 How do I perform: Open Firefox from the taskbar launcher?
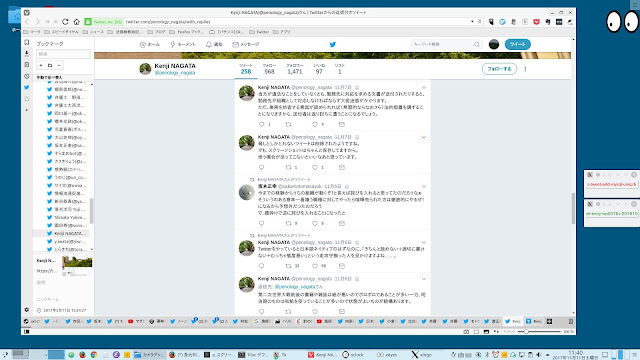(82, 354)
